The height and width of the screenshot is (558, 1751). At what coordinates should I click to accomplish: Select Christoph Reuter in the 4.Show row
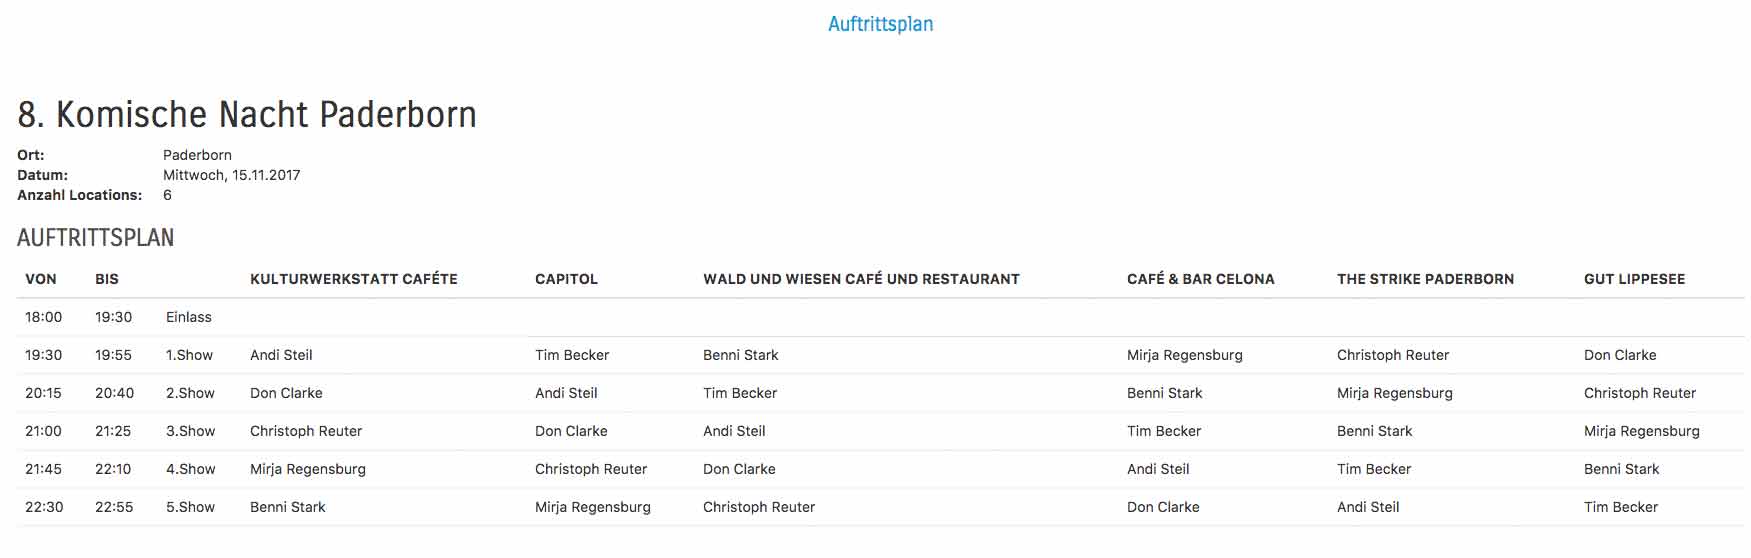(x=591, y=469)
